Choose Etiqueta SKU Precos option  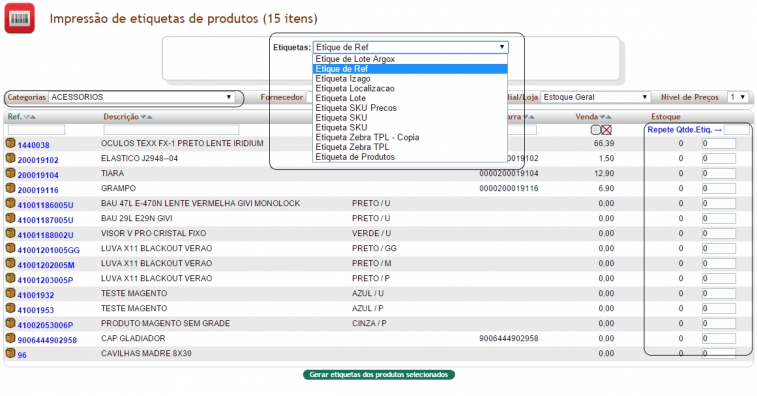coord(410,108)
